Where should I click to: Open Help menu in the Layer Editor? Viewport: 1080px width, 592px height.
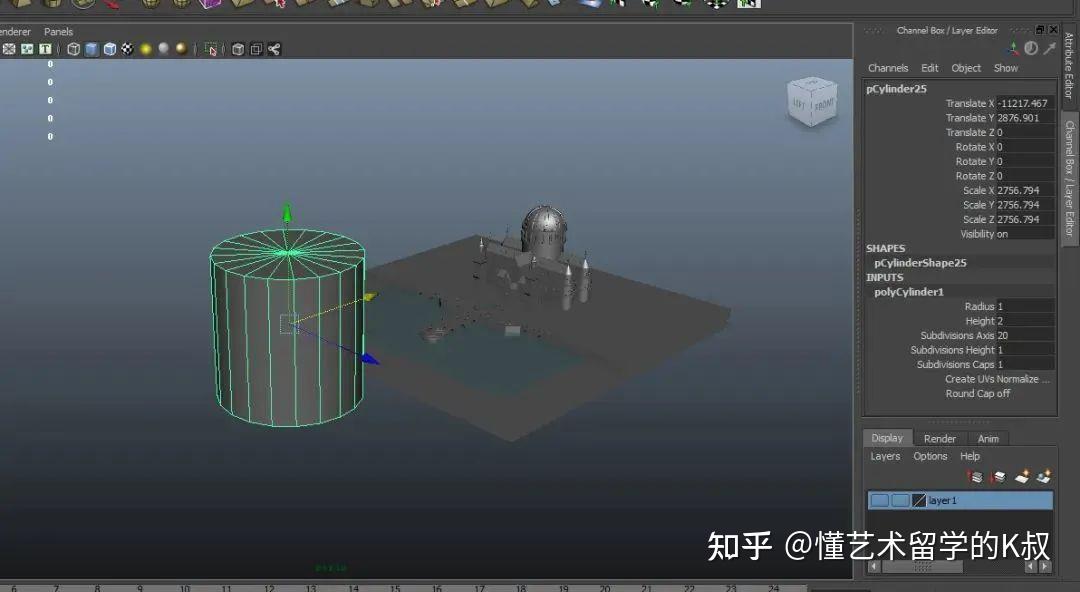pos(970,456)
